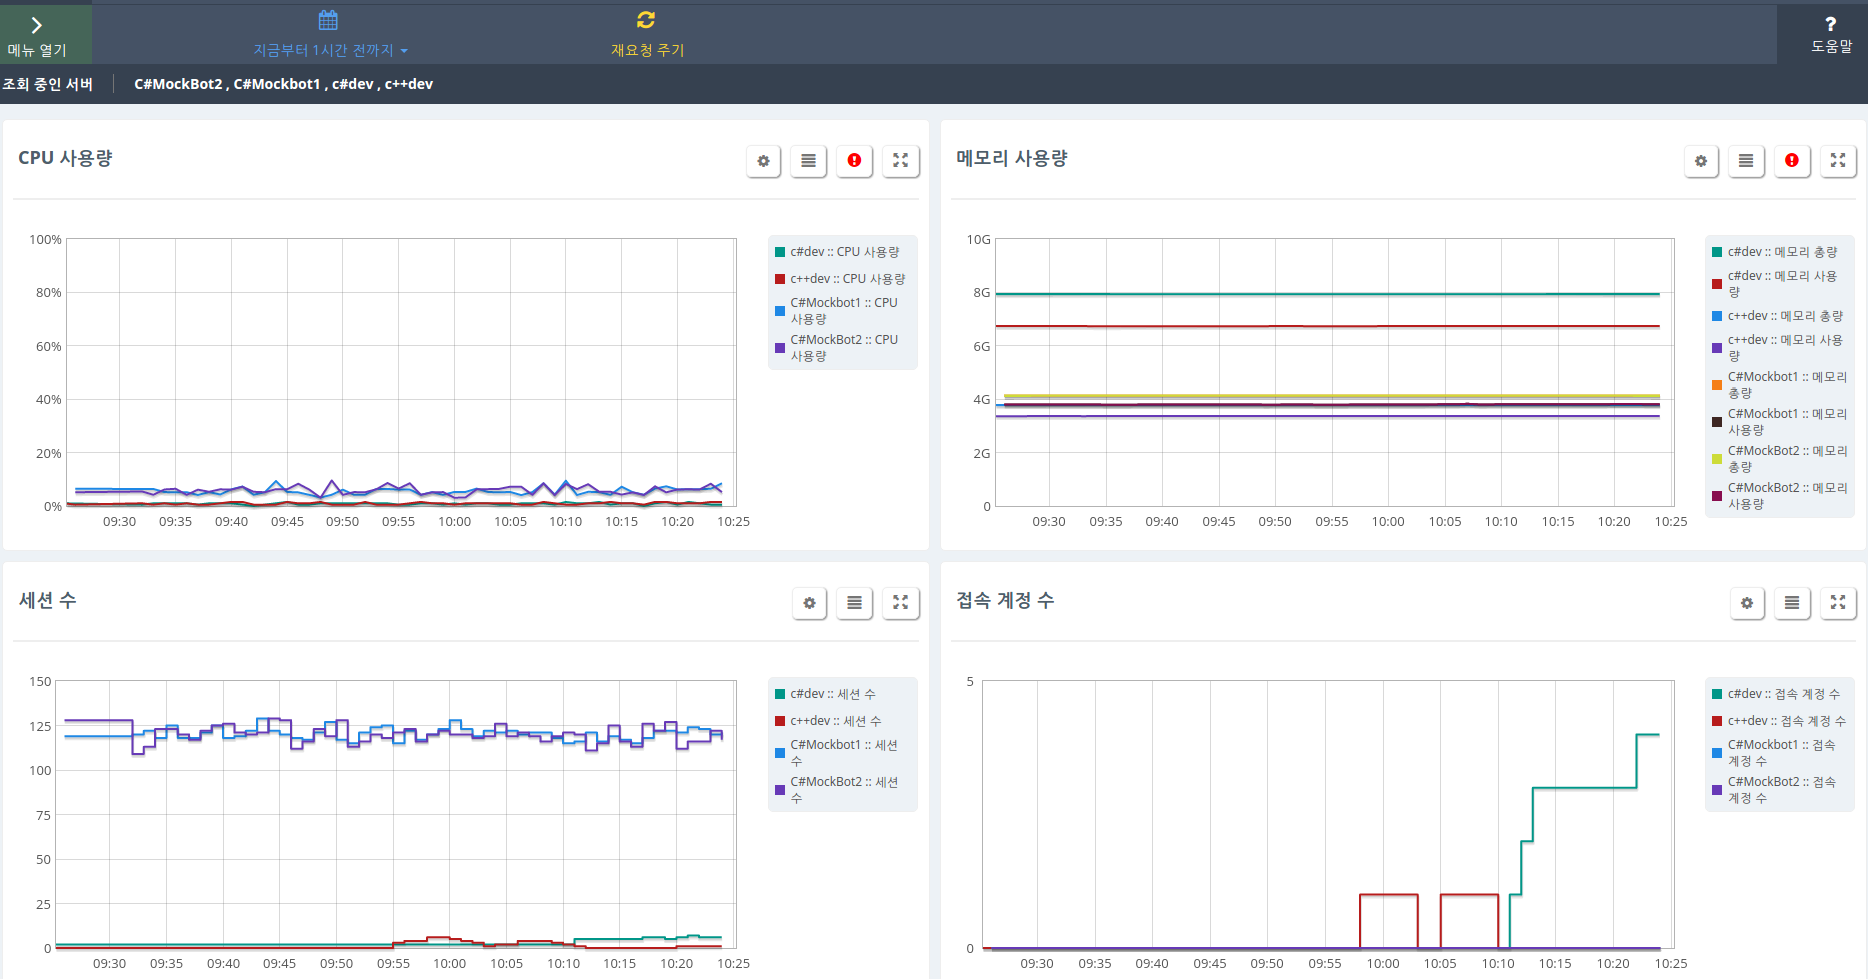Click c#dev :: 접속 계정 수 legend text
Image resolution: width=1868 pixels, height=979 pixels.
click(1784, 694)
